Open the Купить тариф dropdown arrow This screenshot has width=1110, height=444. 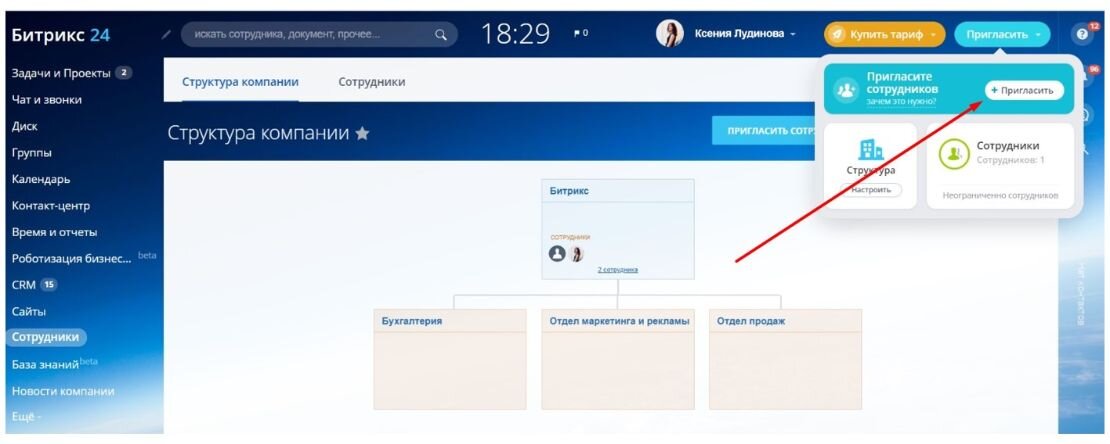click(934, 34)
